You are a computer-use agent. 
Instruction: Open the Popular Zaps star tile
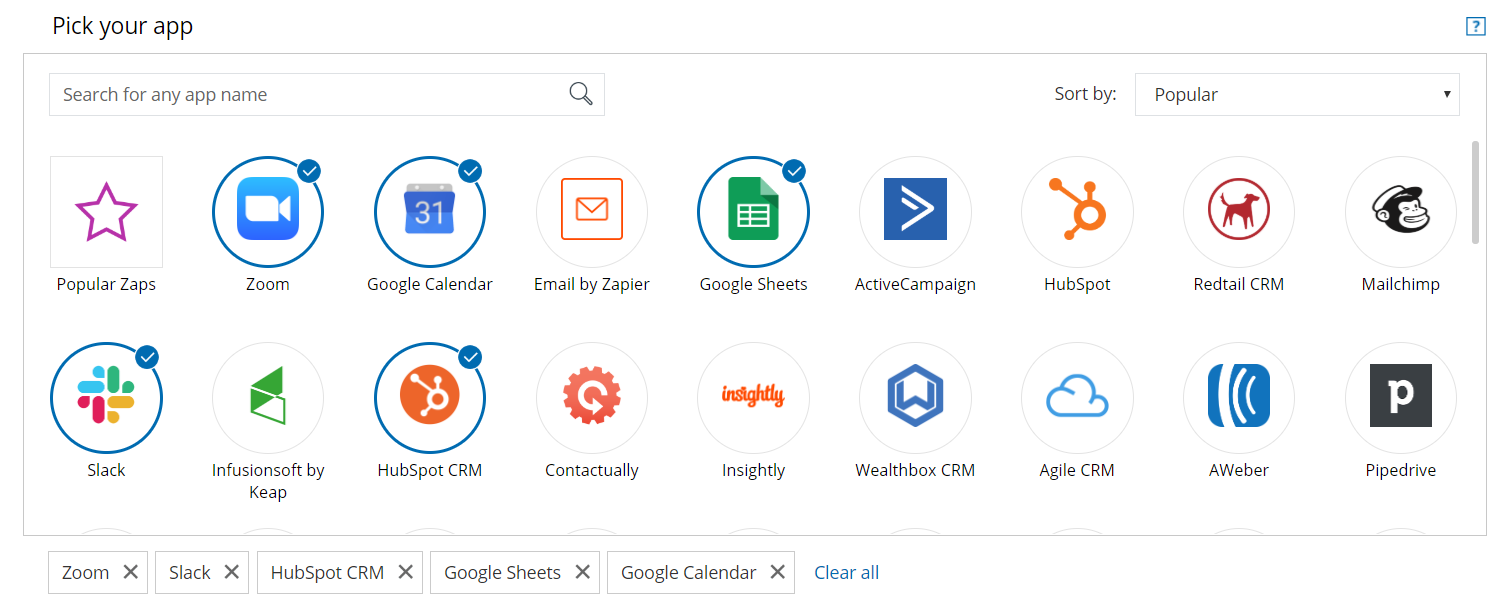tap(106, 212)
